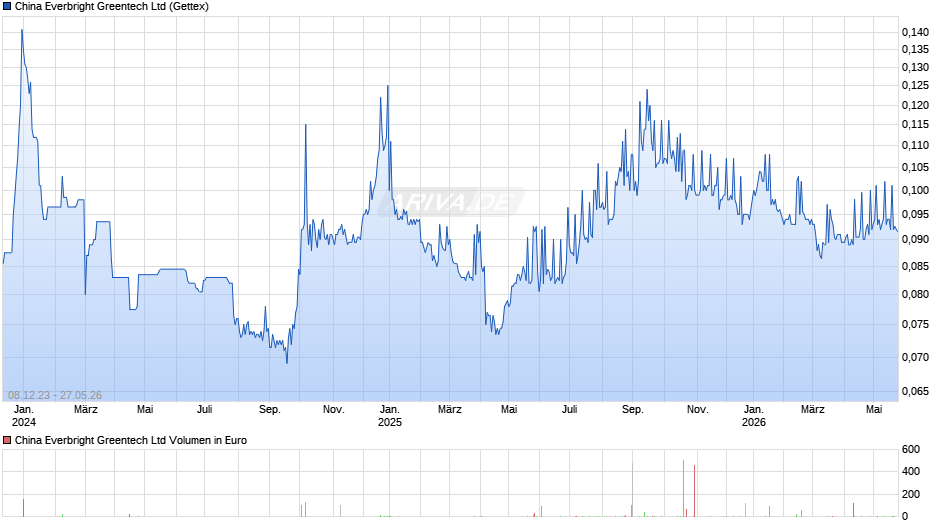The image size is (940, 526).
Task: Click the price axis value 0,100
Action: pyautogui.click(x=915, y=190)
